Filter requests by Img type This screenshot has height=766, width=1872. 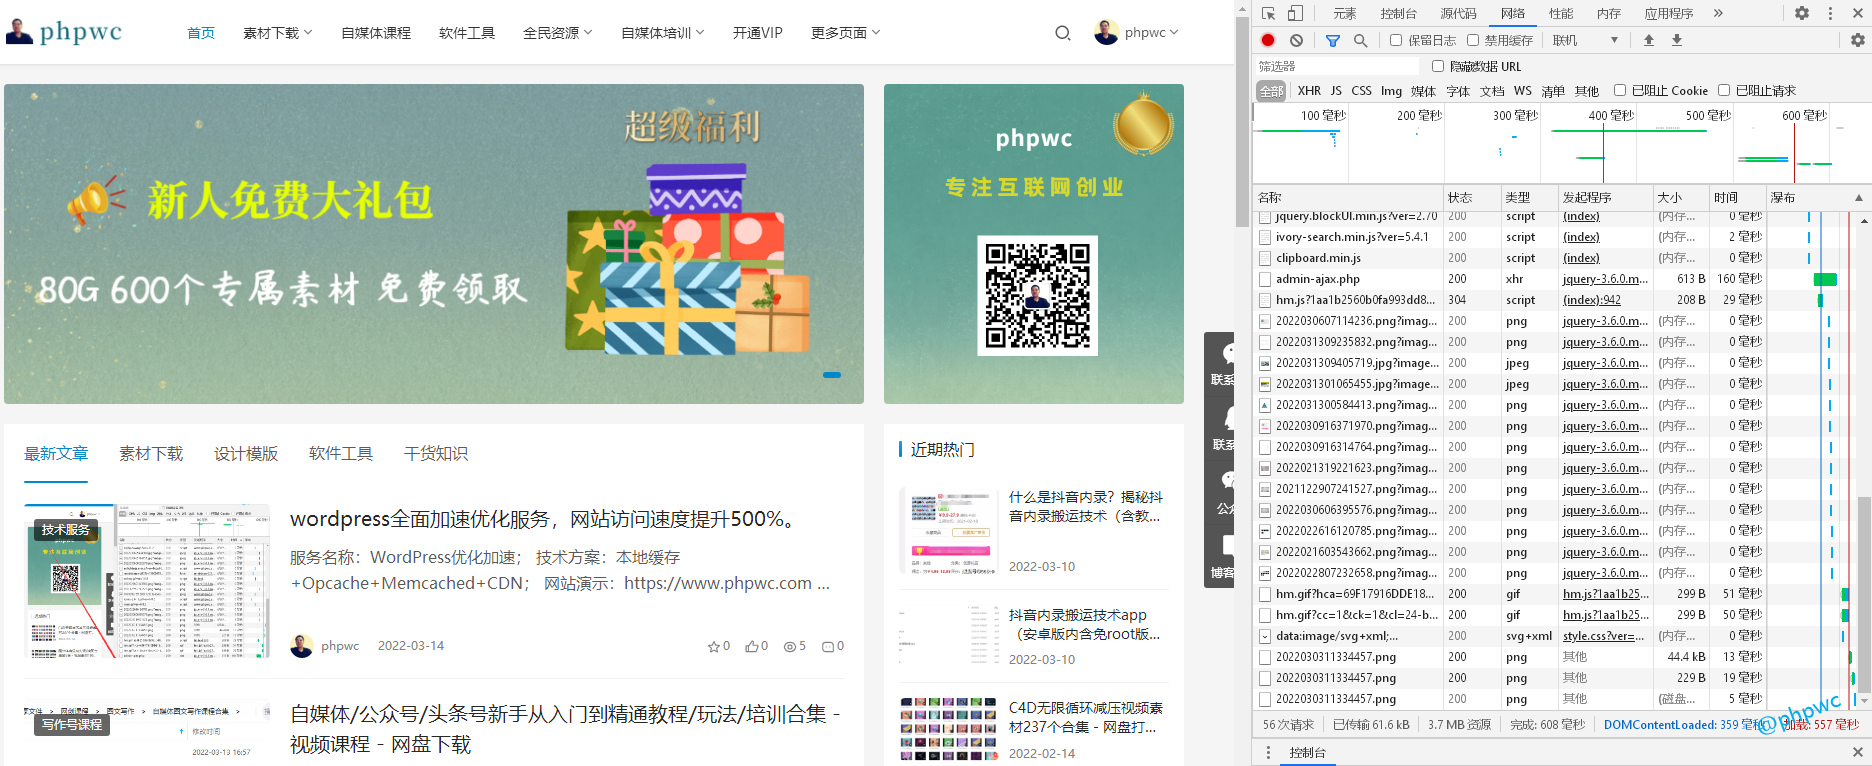(1391, 91)
